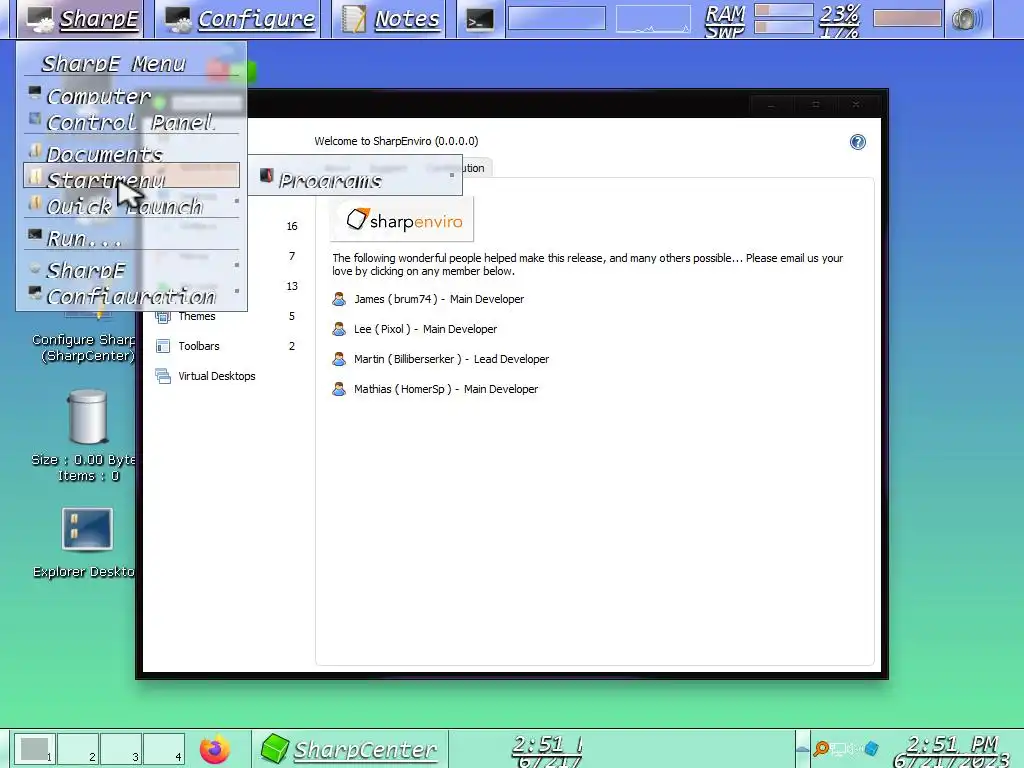Click the Explorer Desktop icon
This screenshot has height=768, width=1024.
[88, 530]
